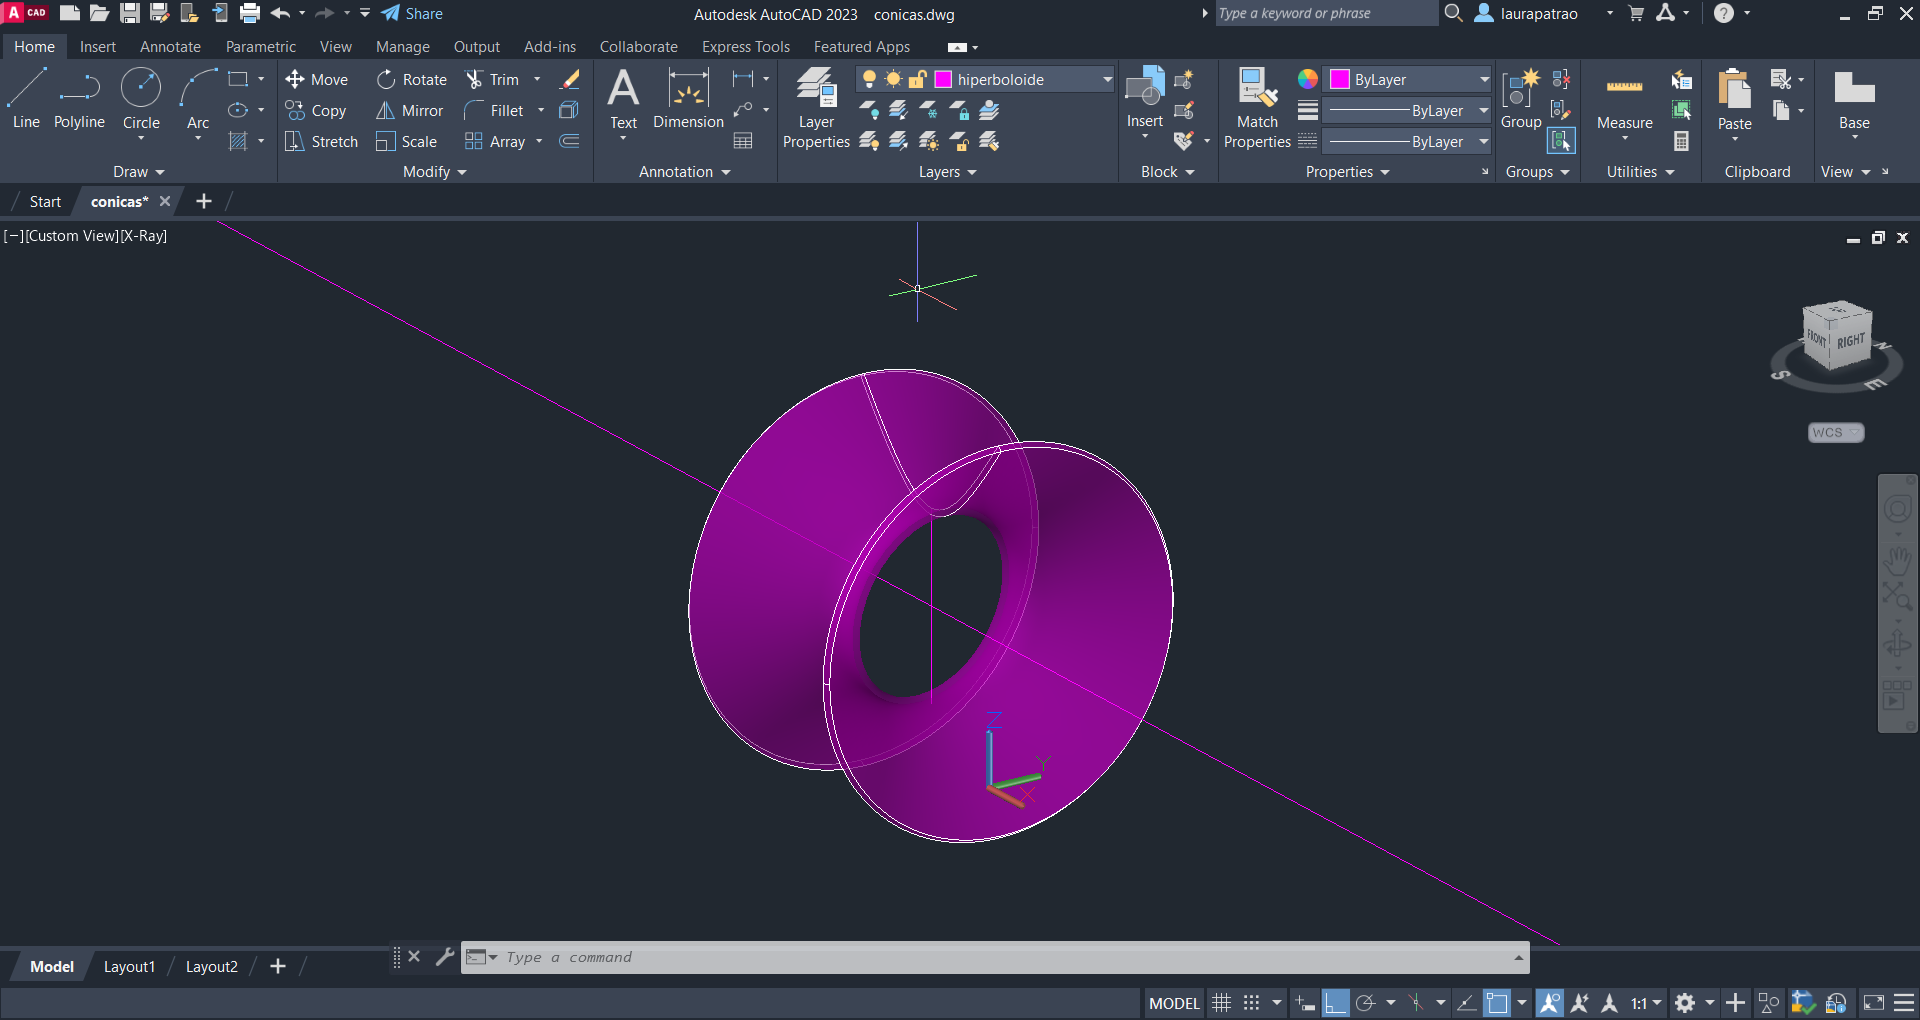Toggle snap mode in status bar

(1252, 1003)
